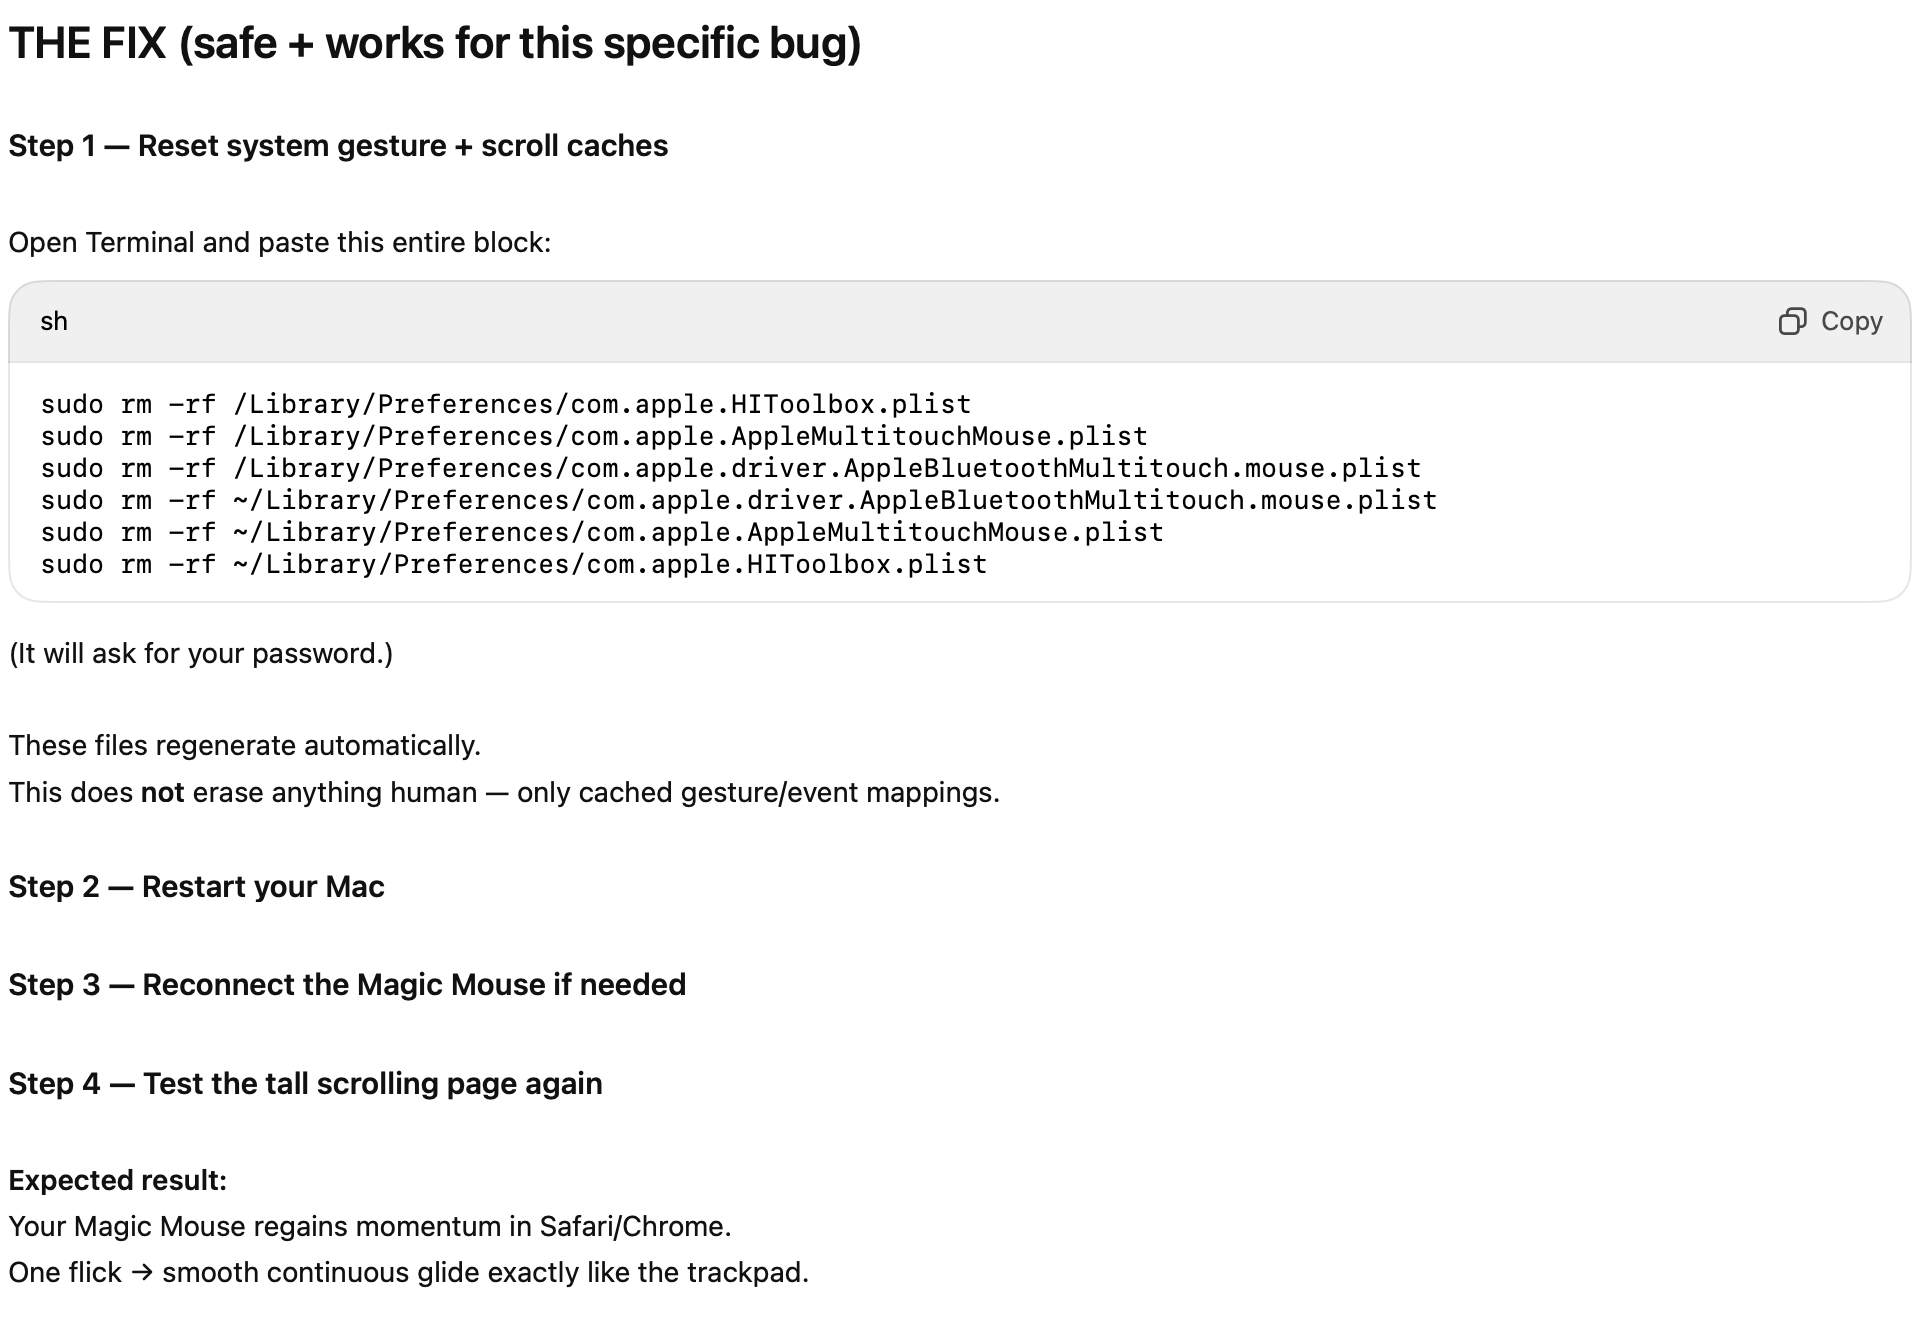1926x1326 pixels.
Task: Click the ~/Library AppleBluetoothMultitouch.mouse.plist command line
Action: click(x=738, y=501)
